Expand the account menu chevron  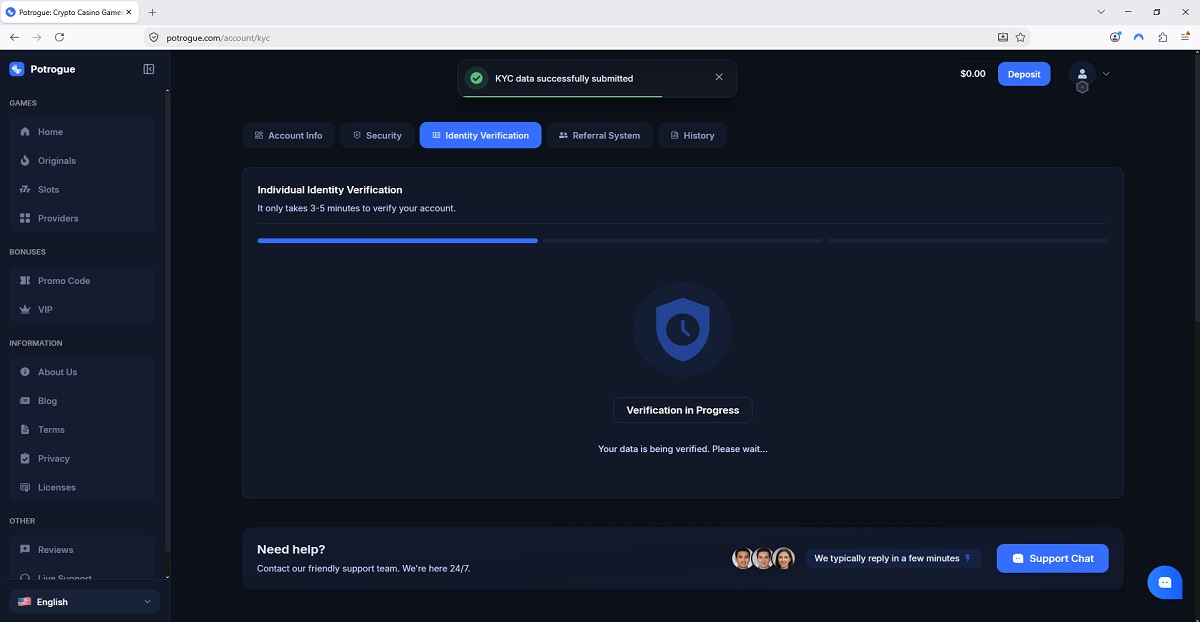(x=1106, y=74)
